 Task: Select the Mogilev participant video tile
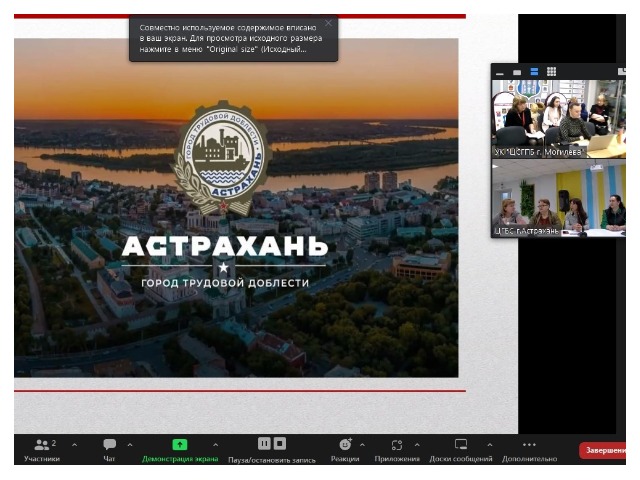(558, 119)
